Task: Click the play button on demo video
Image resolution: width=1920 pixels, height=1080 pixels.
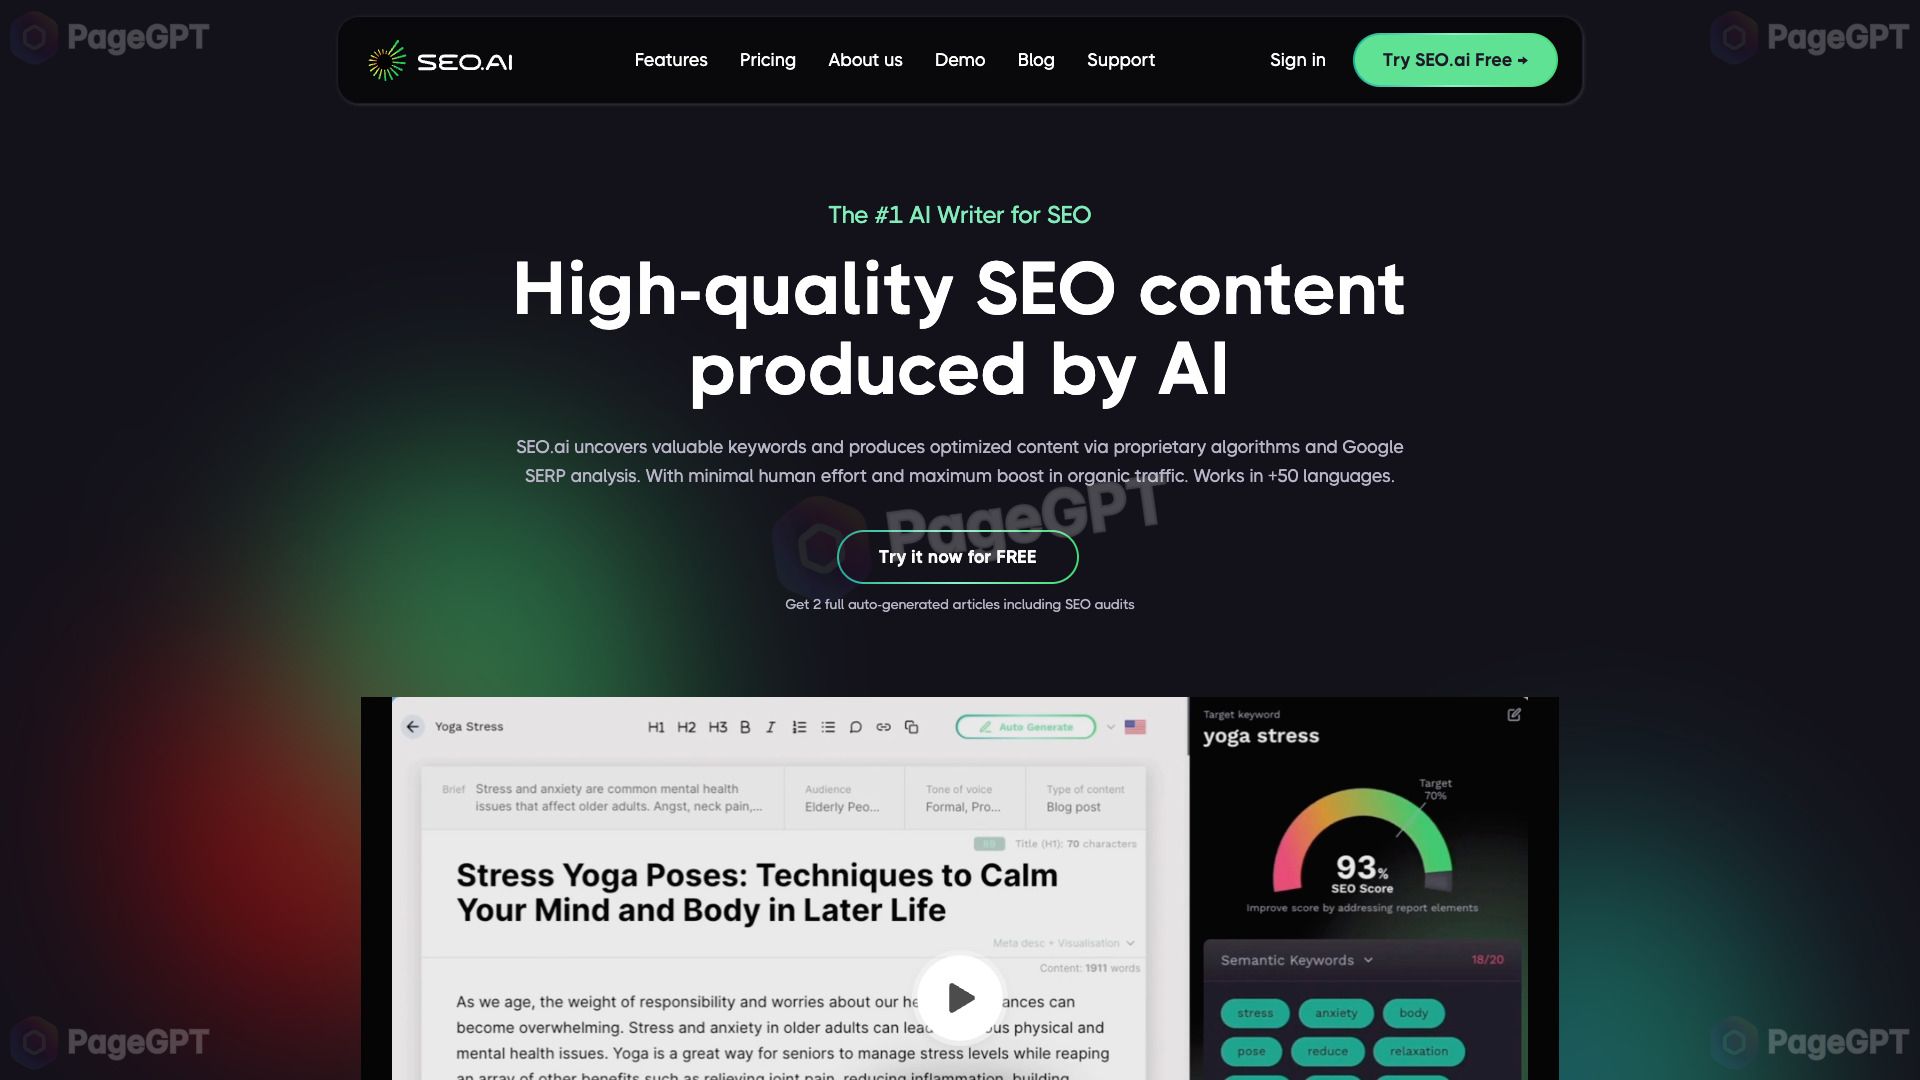Action: point(960,997)
